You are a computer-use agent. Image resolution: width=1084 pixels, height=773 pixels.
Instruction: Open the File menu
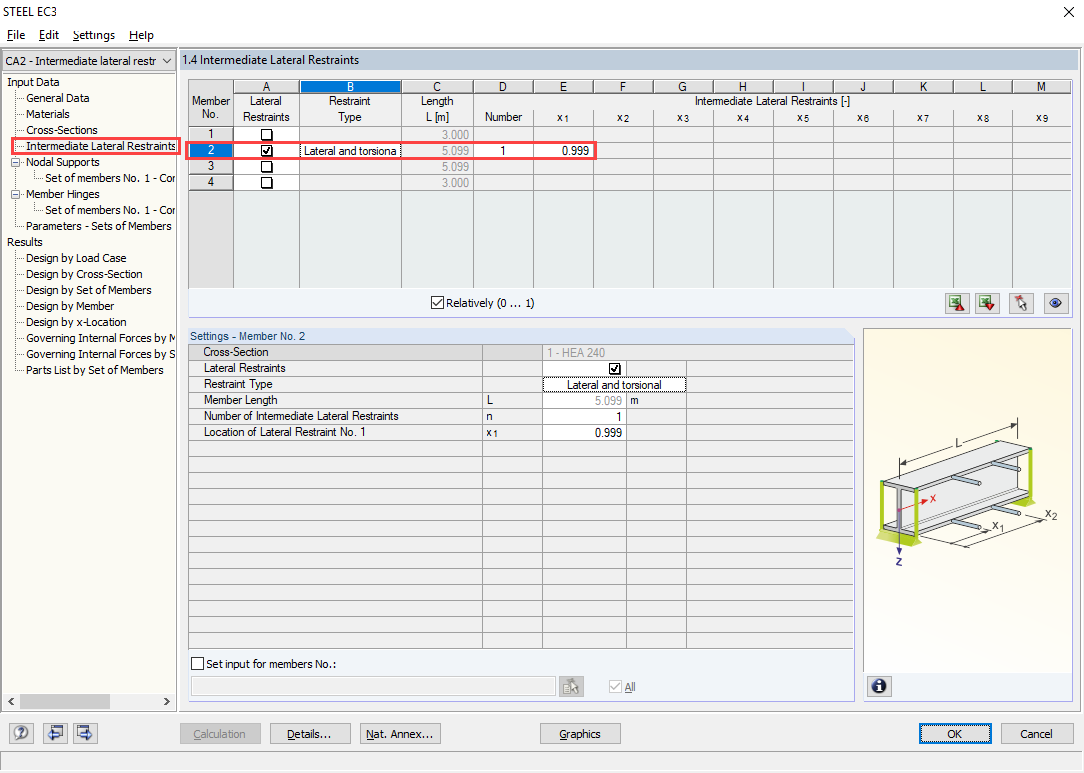click(15, 35)
